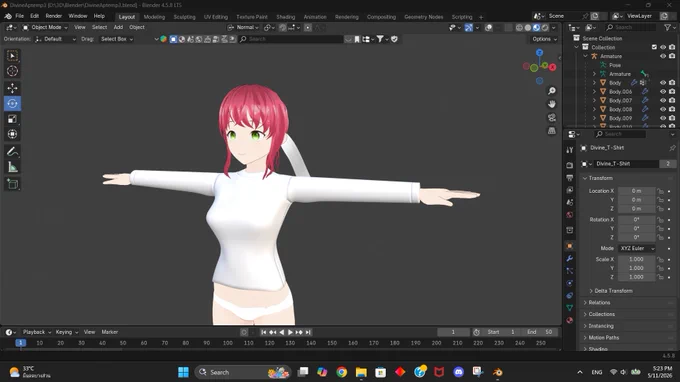Open the Render menu
This screenshot has width=680, height=382.
pyautogui.click(x=54, y=16)
